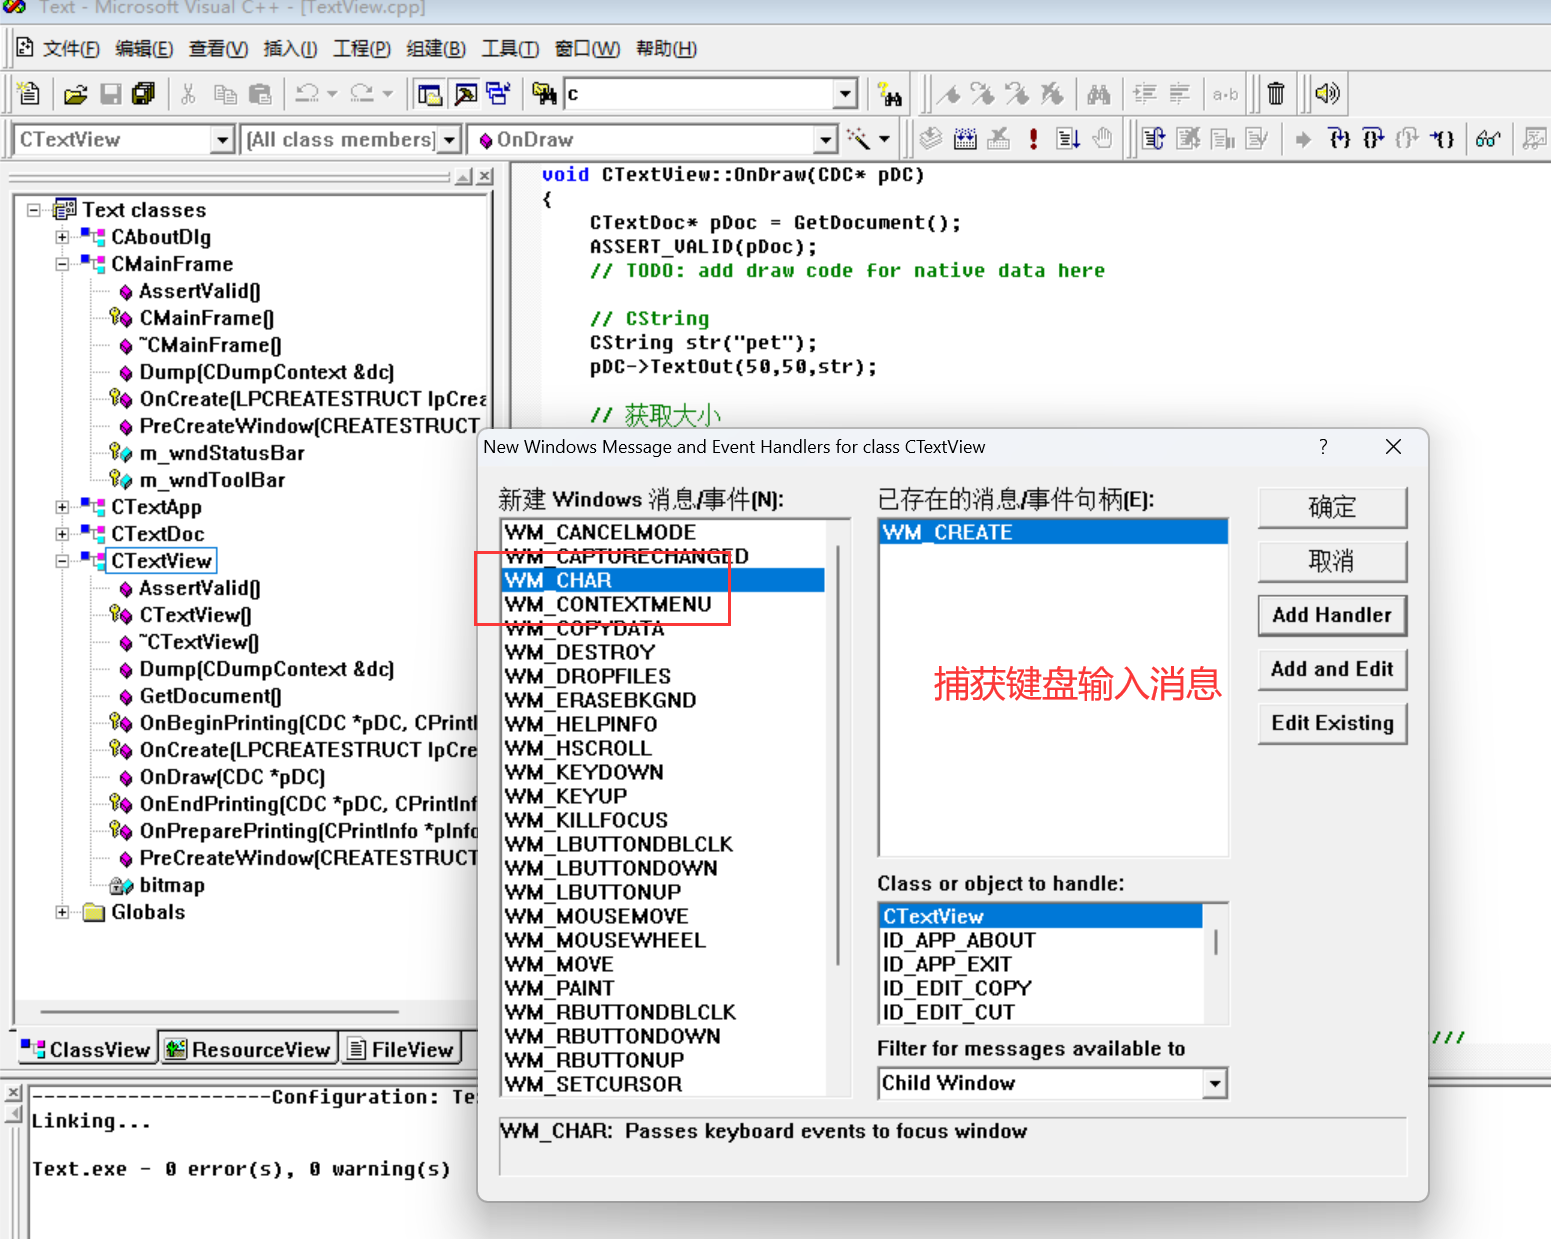Viewport: 1551px width, 1239px height.
Task: Click the 确定 button in dialog
Action: pos(1332,507)
